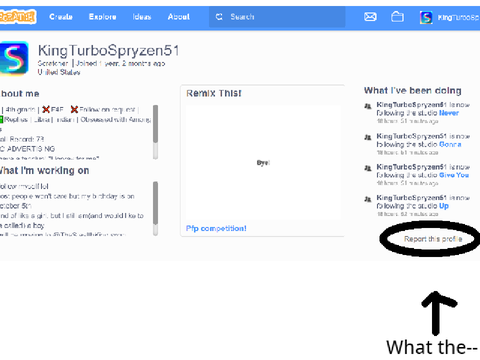Image resolution: width=480 pixels, height=360 pixels.
Task: Click the Search input field
Action: click(x=277, y=17)
